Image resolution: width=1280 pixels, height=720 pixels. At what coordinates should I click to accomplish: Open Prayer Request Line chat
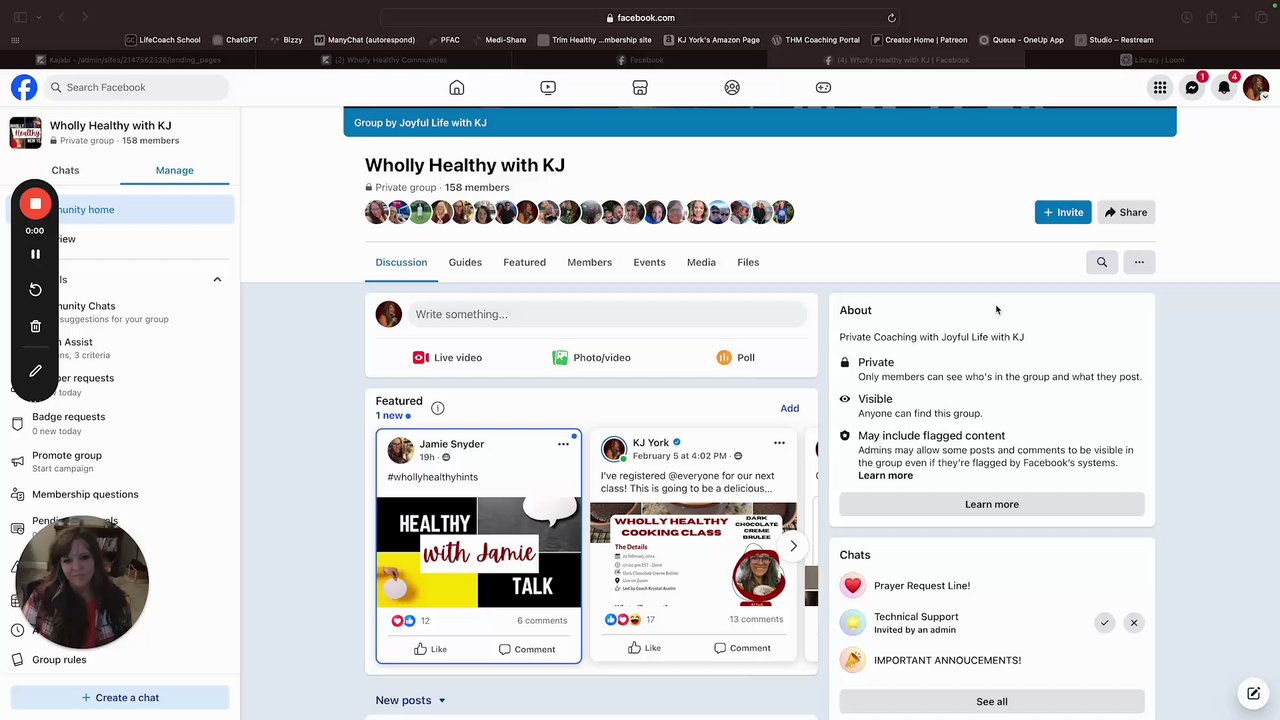click(x=922, y=586)
